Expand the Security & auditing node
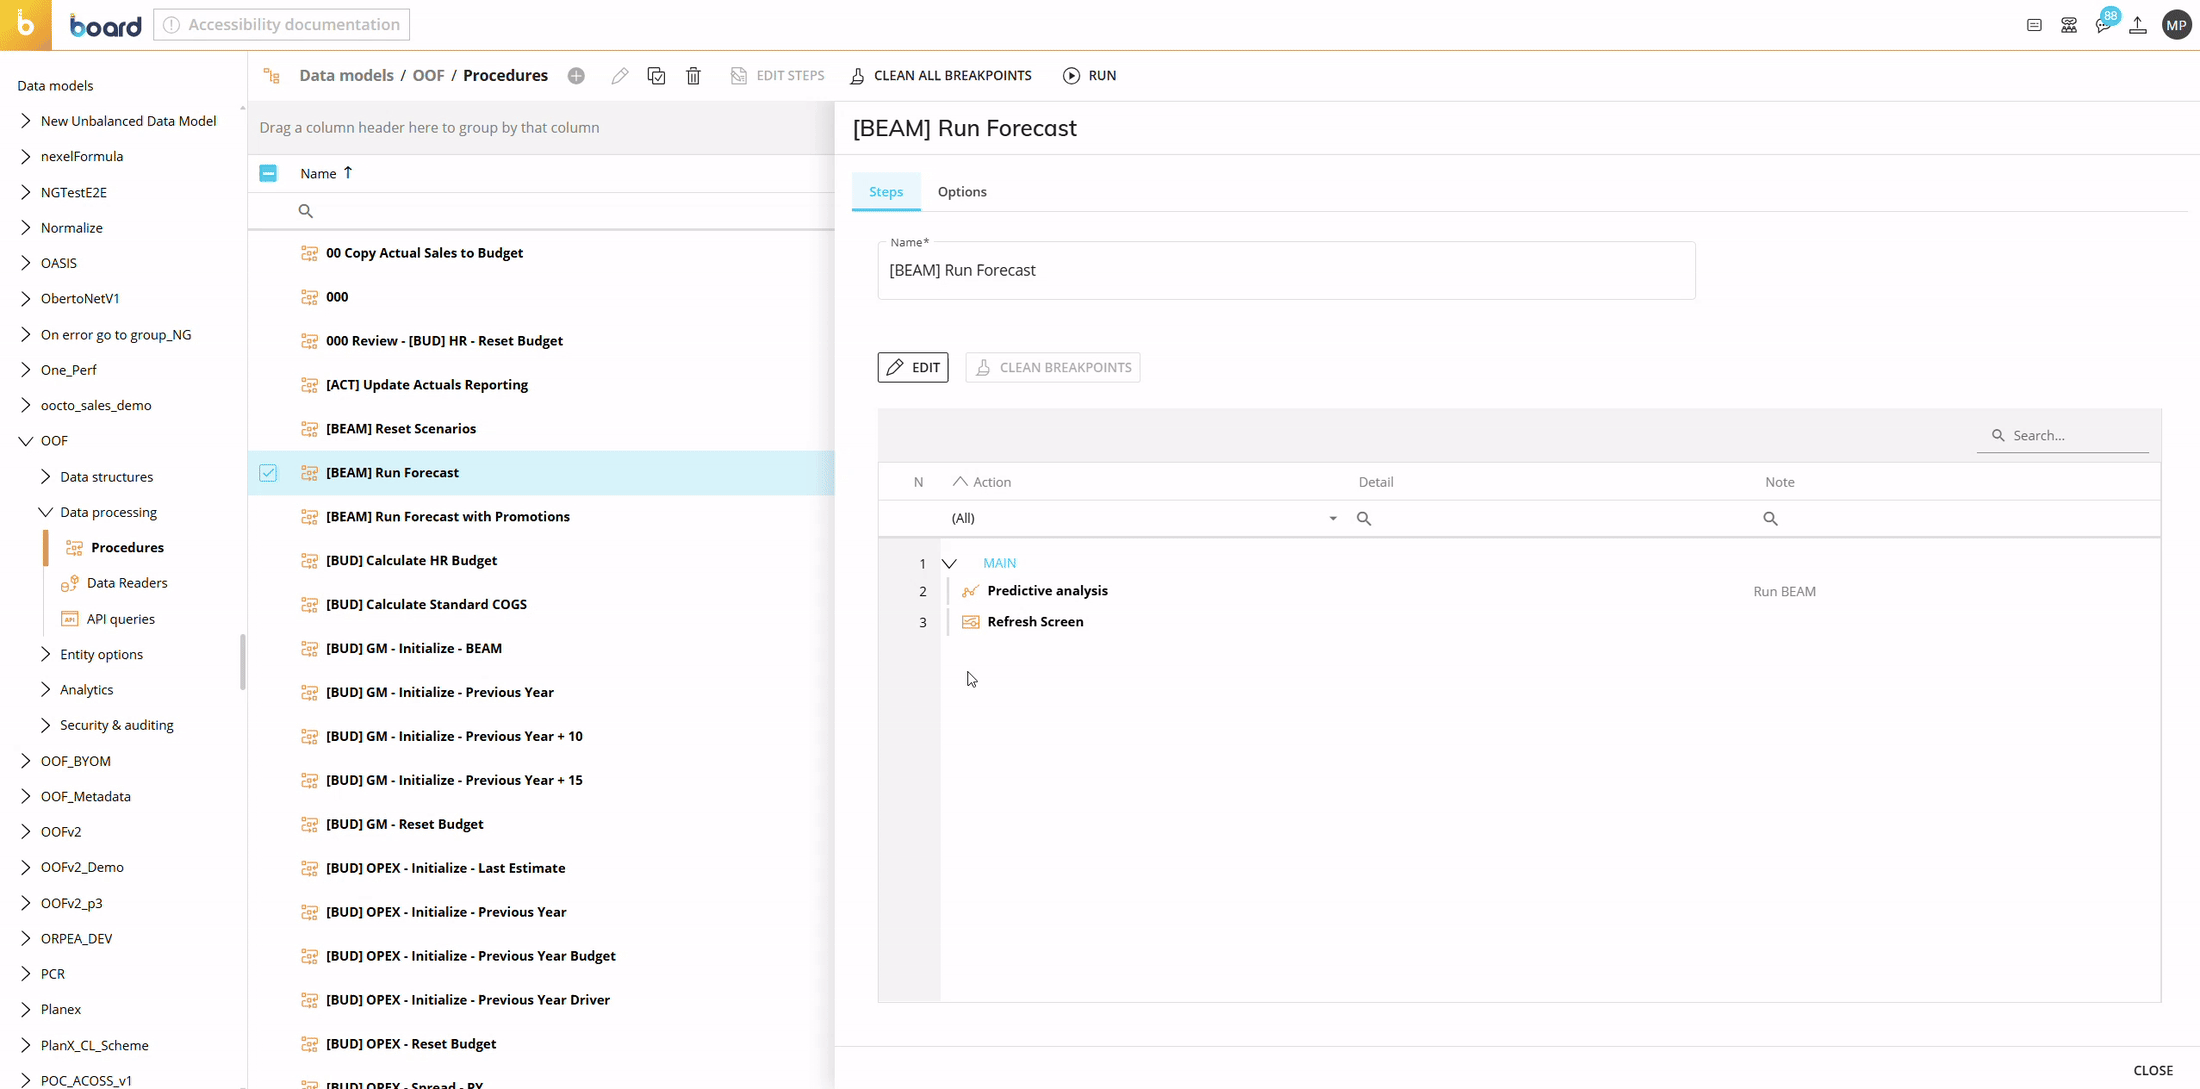This screenshot has width=2200, height=1089. (45, 725)
